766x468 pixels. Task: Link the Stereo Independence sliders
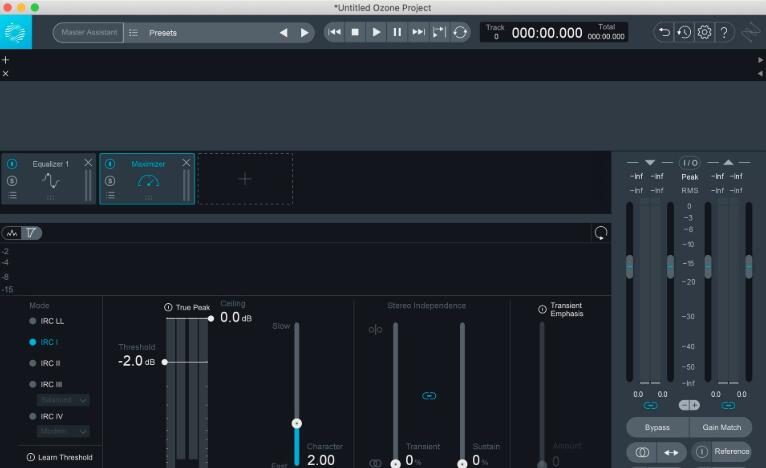pyautogui.click(x=429, y=396)
